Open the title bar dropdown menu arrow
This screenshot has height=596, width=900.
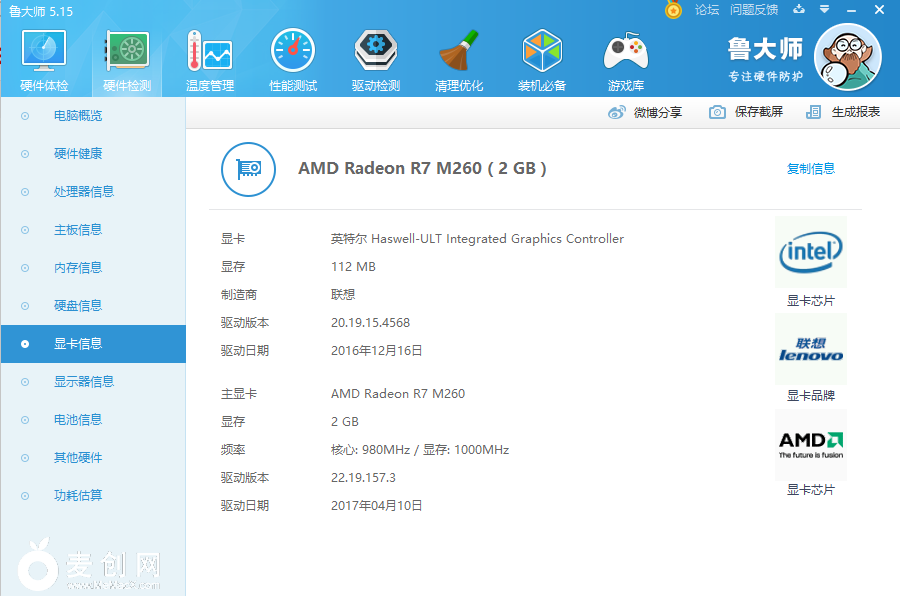[823, 10]
